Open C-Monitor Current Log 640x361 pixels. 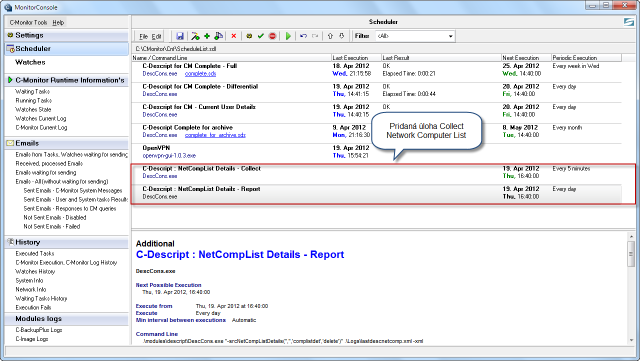[x=41, y=127]
